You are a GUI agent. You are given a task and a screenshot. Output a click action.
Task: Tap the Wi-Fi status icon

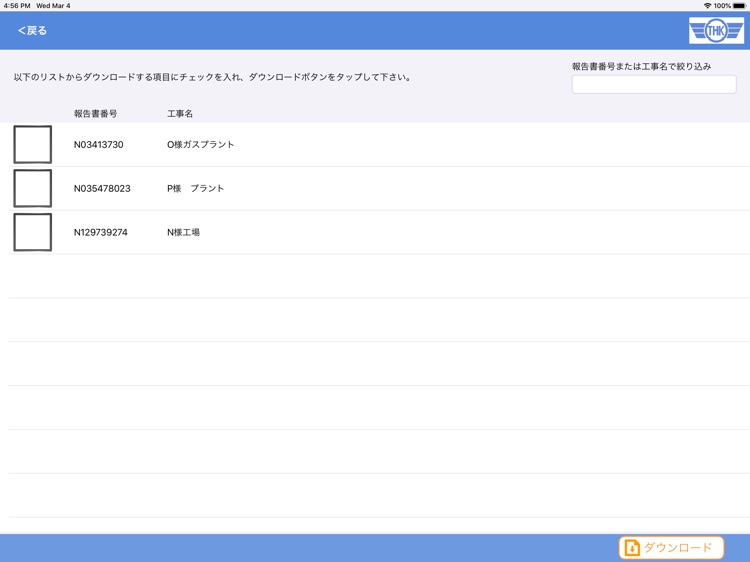coord(707,6)
